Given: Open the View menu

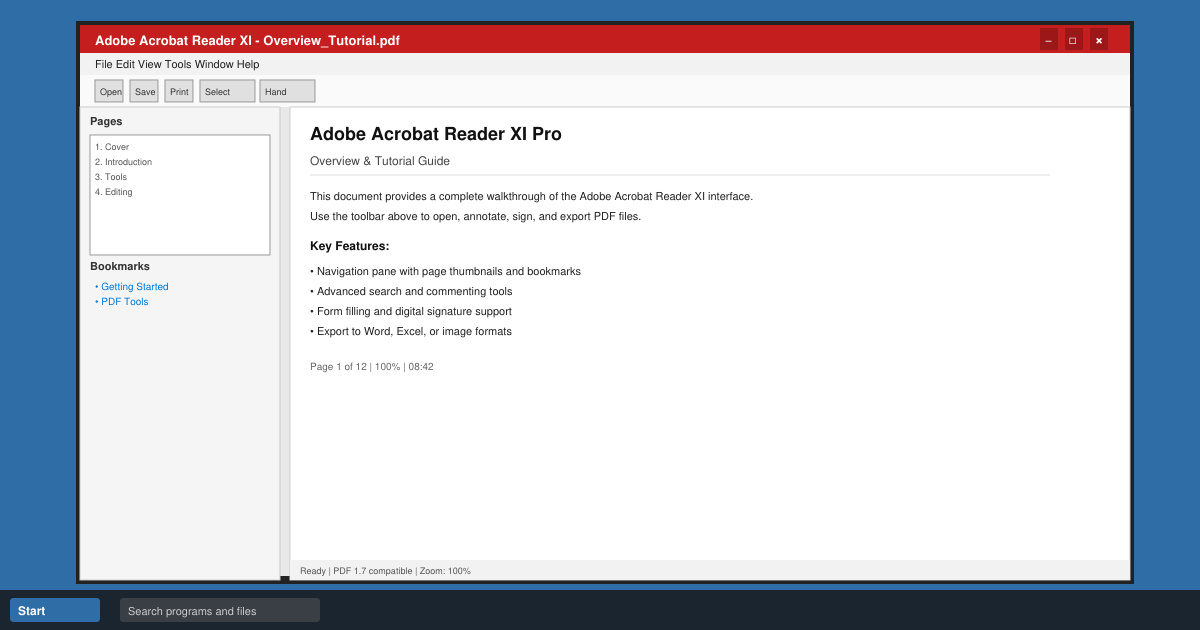Looking at the screenshot, I should click(x=149, y=64).
